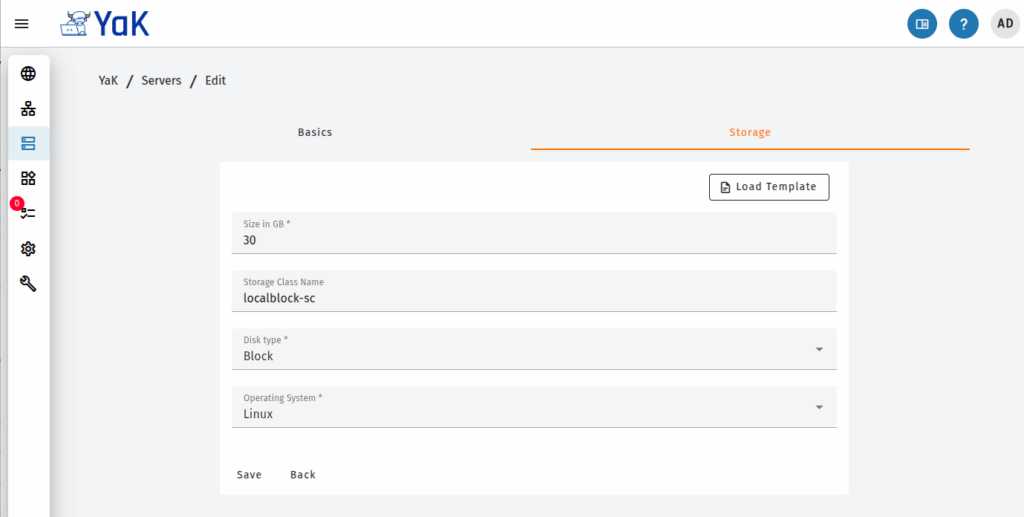This screenshot has width=1024, height=517.
Task: Expand the Operating System dropdown
Action: point(534,407)
